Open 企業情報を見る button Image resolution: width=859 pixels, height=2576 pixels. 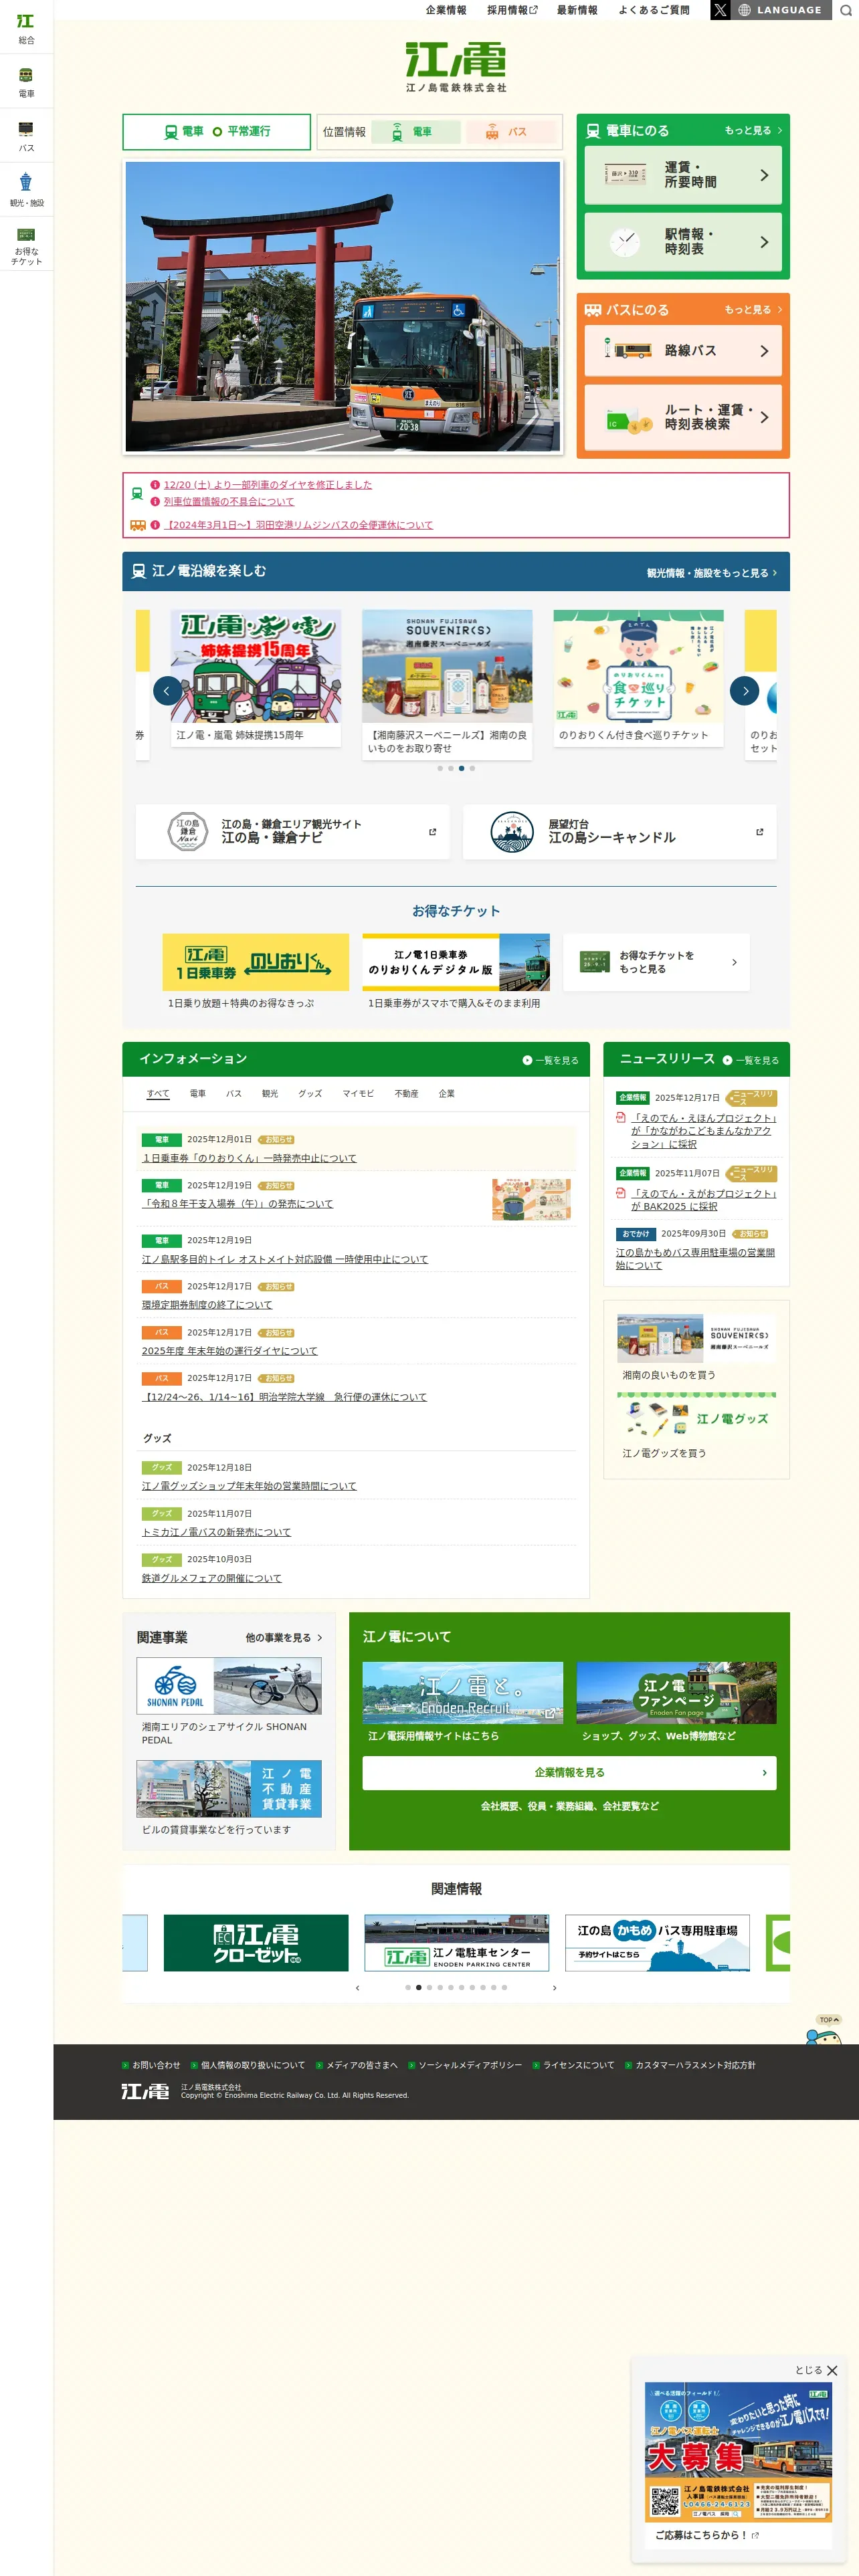point(569,1772)
